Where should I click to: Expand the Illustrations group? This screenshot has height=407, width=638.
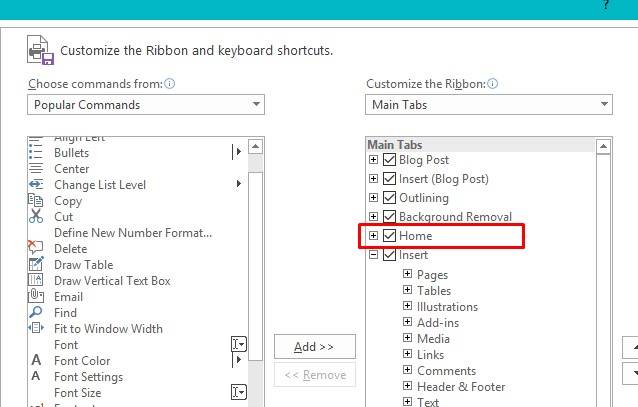tap(407, 306)
